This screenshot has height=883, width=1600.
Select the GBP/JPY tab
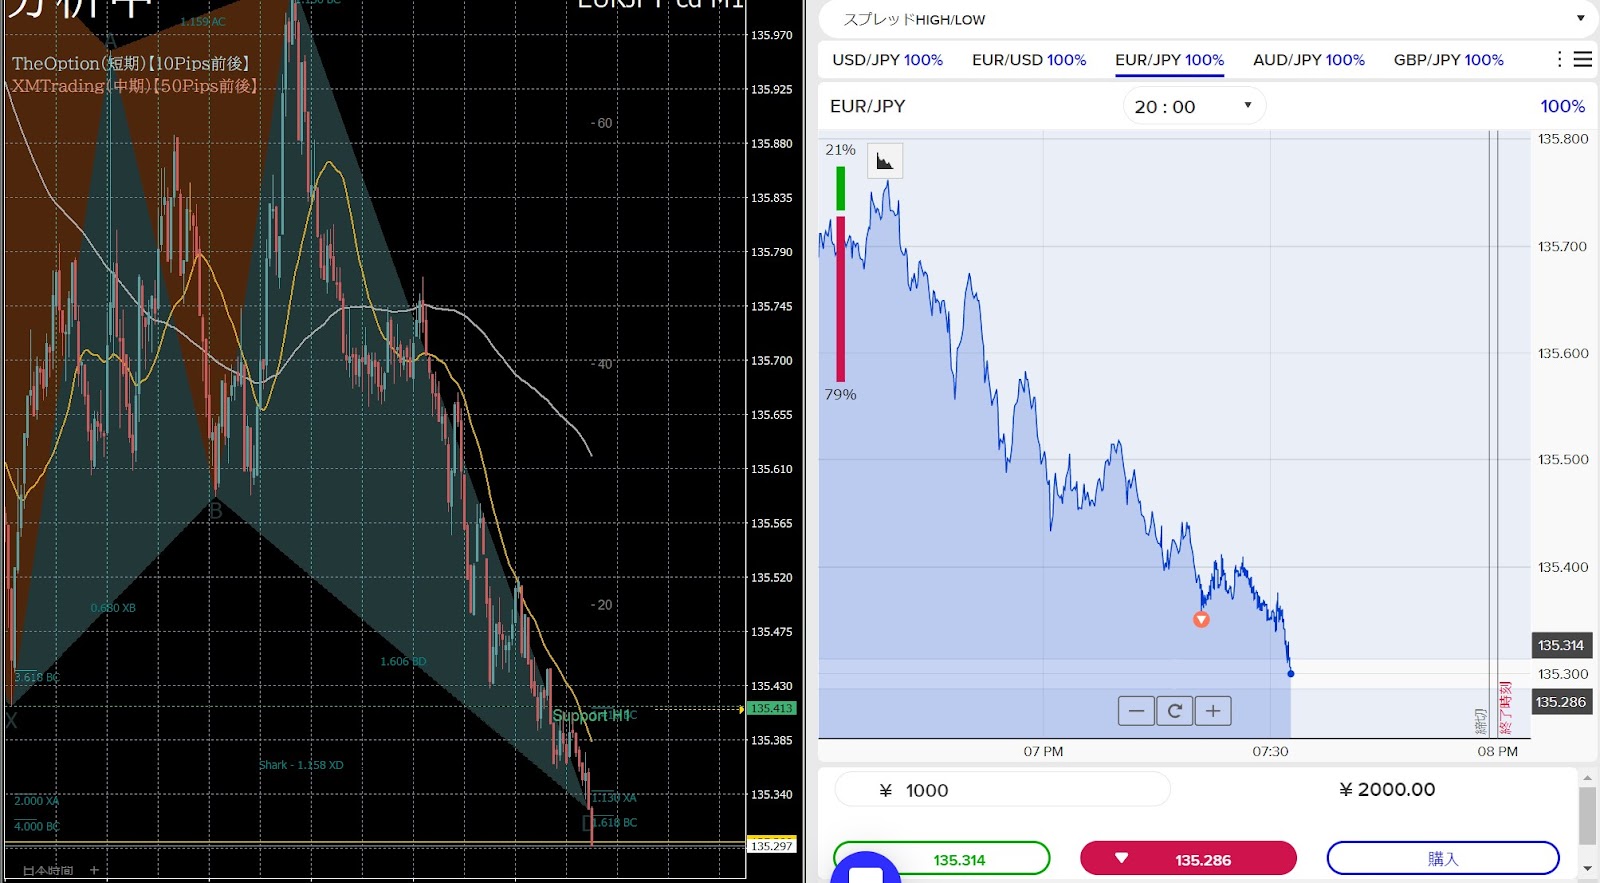pos(1448,60)
